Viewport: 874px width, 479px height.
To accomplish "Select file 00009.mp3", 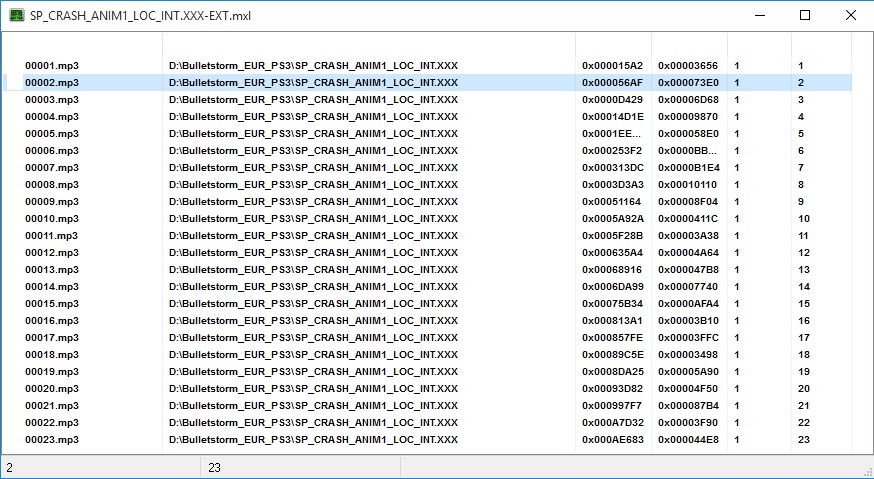I will [x=52, y=202].
